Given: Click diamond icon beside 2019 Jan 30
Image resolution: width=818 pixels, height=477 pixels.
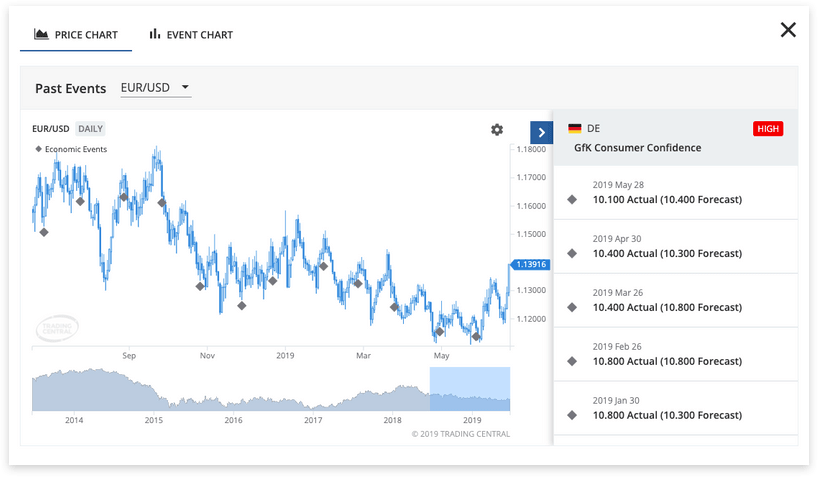Looking at the screenshot, I should click(572, 415).
